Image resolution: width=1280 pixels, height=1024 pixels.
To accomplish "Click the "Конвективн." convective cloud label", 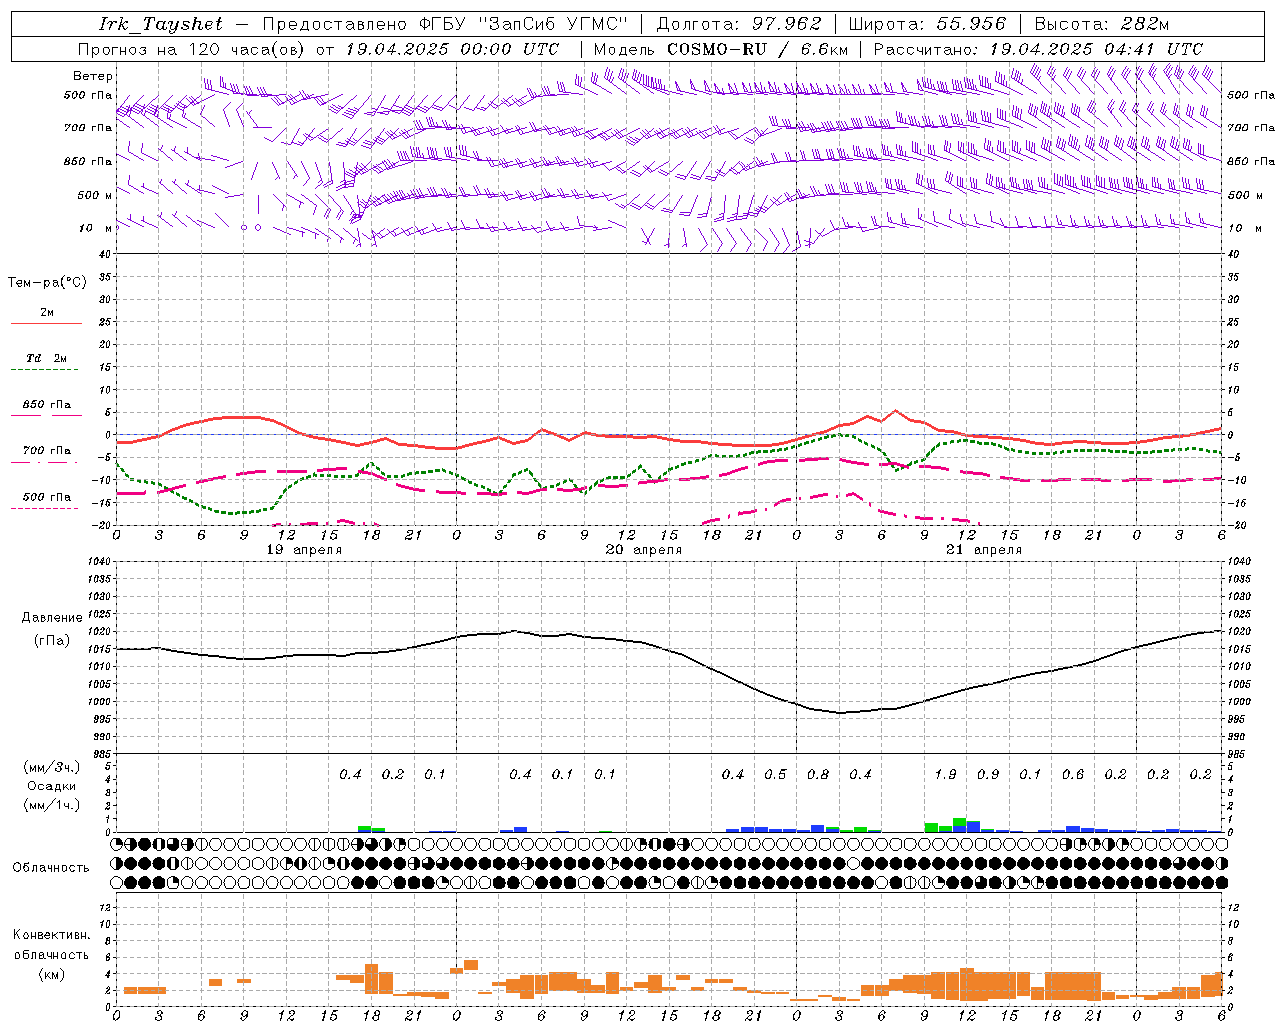I will pyautogui.click(x=52, y=935).
